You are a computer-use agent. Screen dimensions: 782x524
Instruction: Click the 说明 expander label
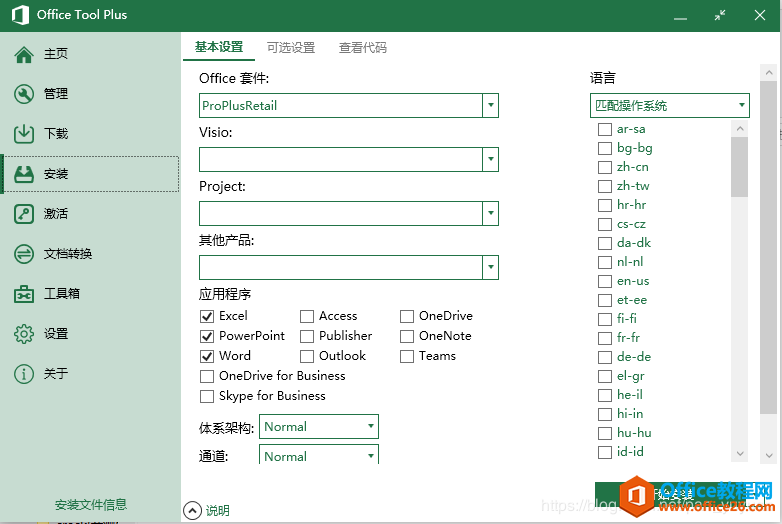click(x=218, y=511)
